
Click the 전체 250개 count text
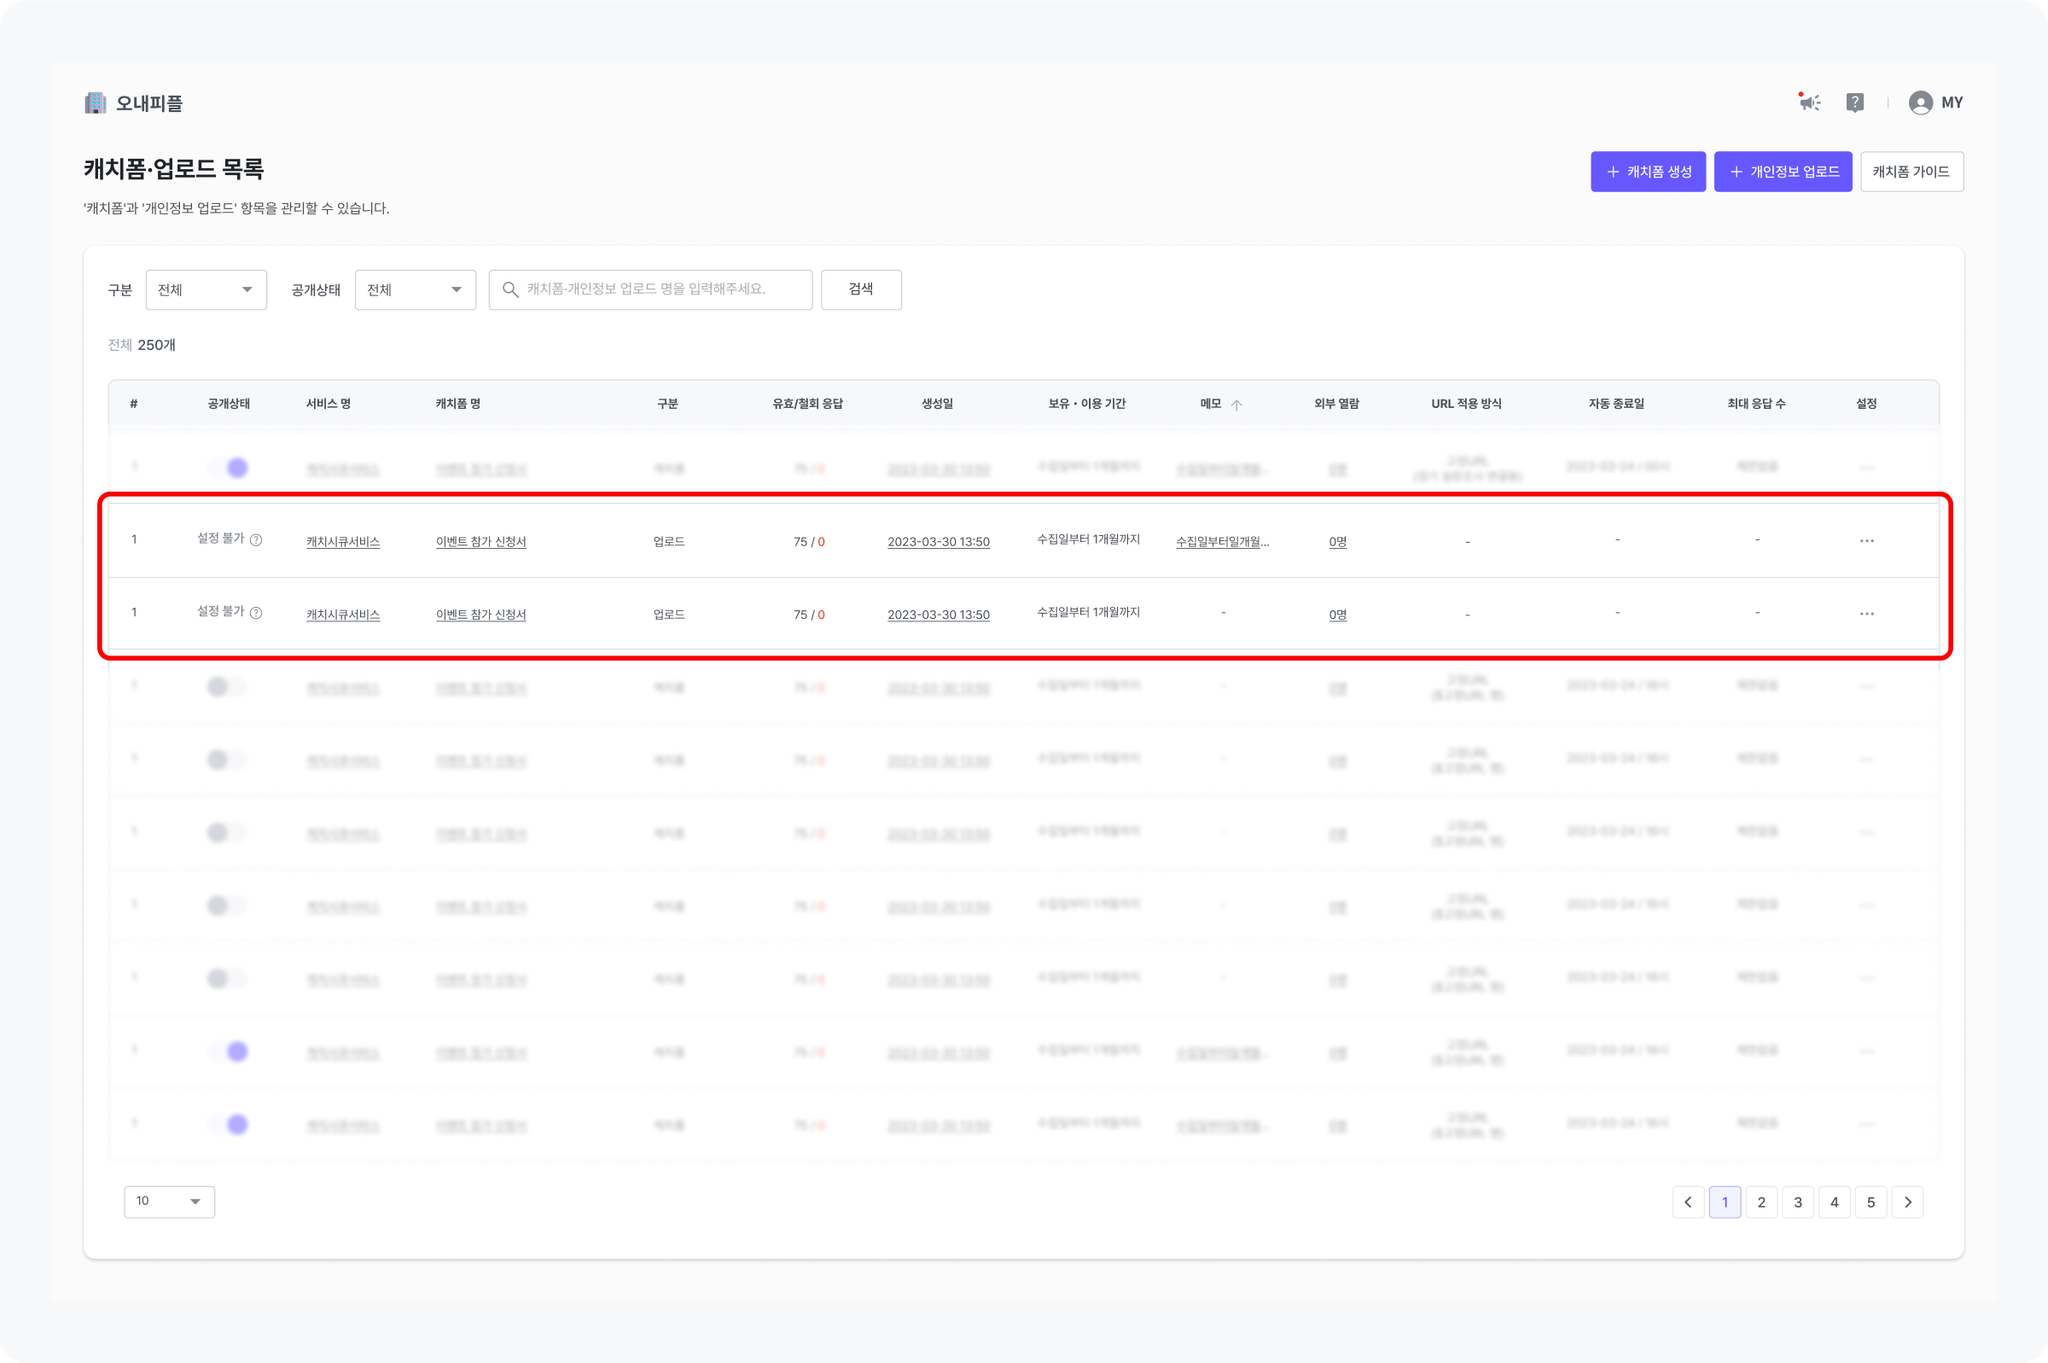coord(142,345)
